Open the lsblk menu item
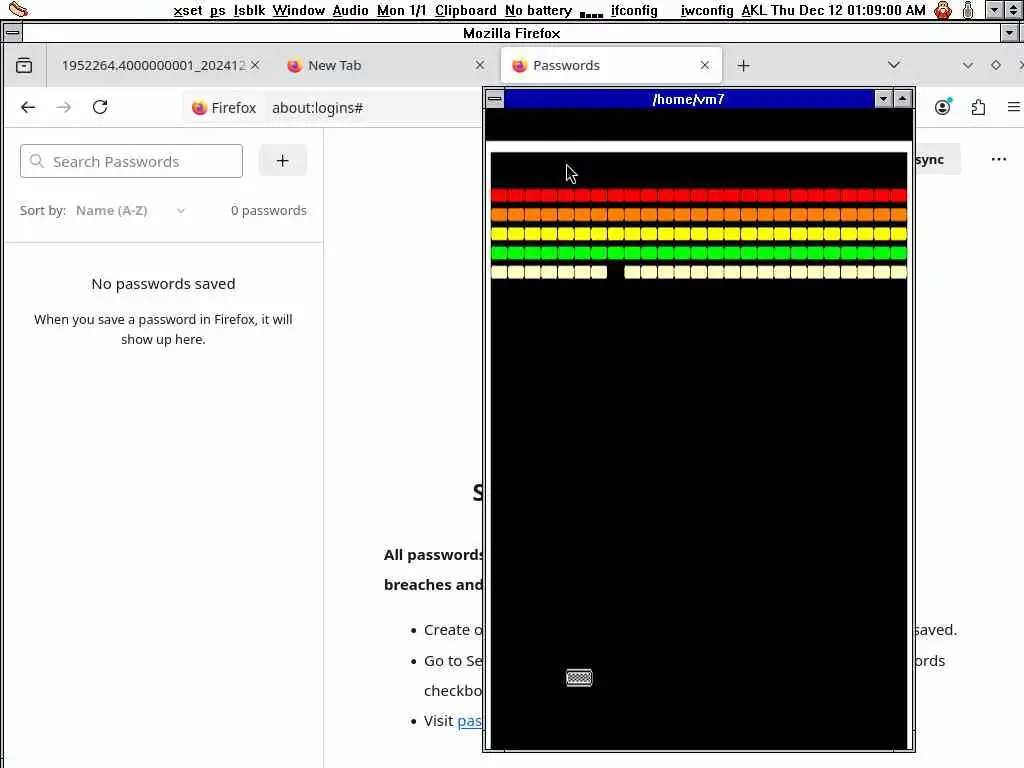The width and height of the screenshot is (1024, 768). (x=249, y=10)
